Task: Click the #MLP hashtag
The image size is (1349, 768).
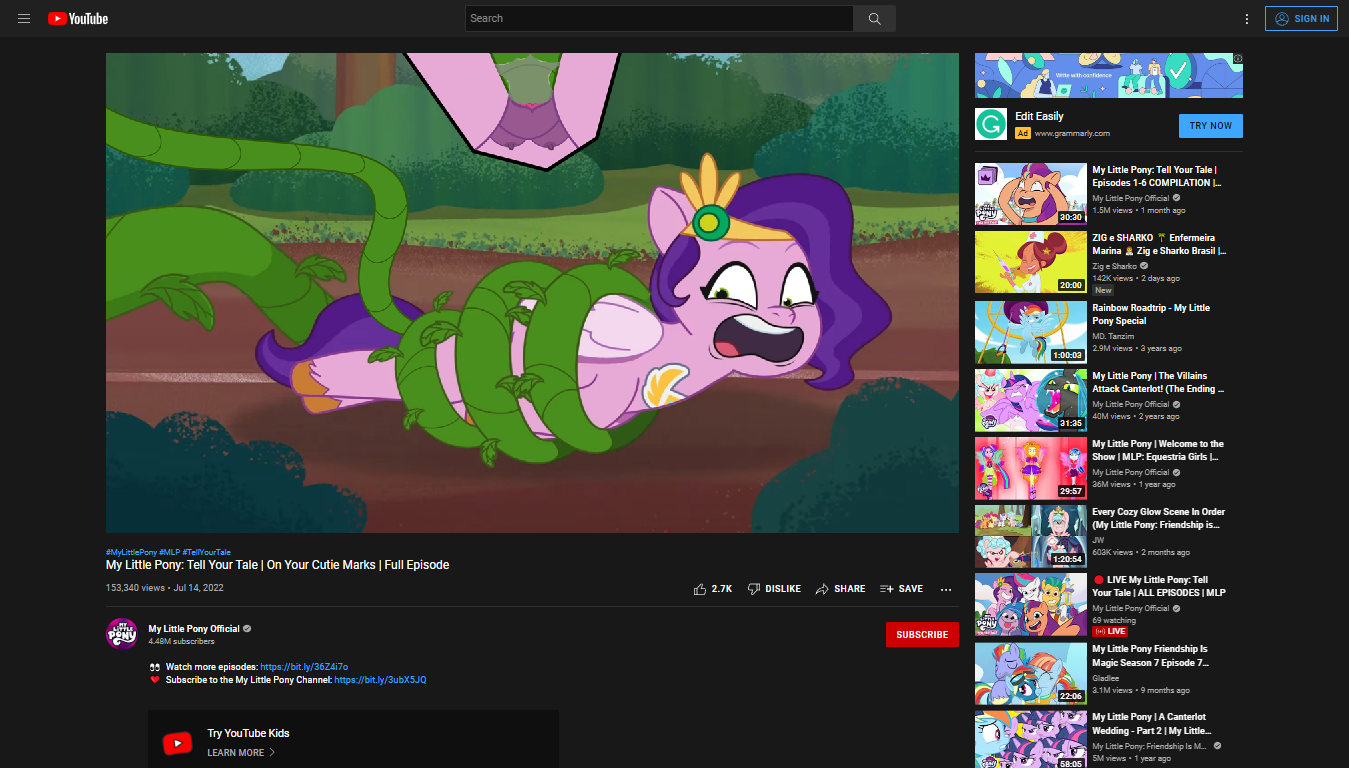Action: 169,552
